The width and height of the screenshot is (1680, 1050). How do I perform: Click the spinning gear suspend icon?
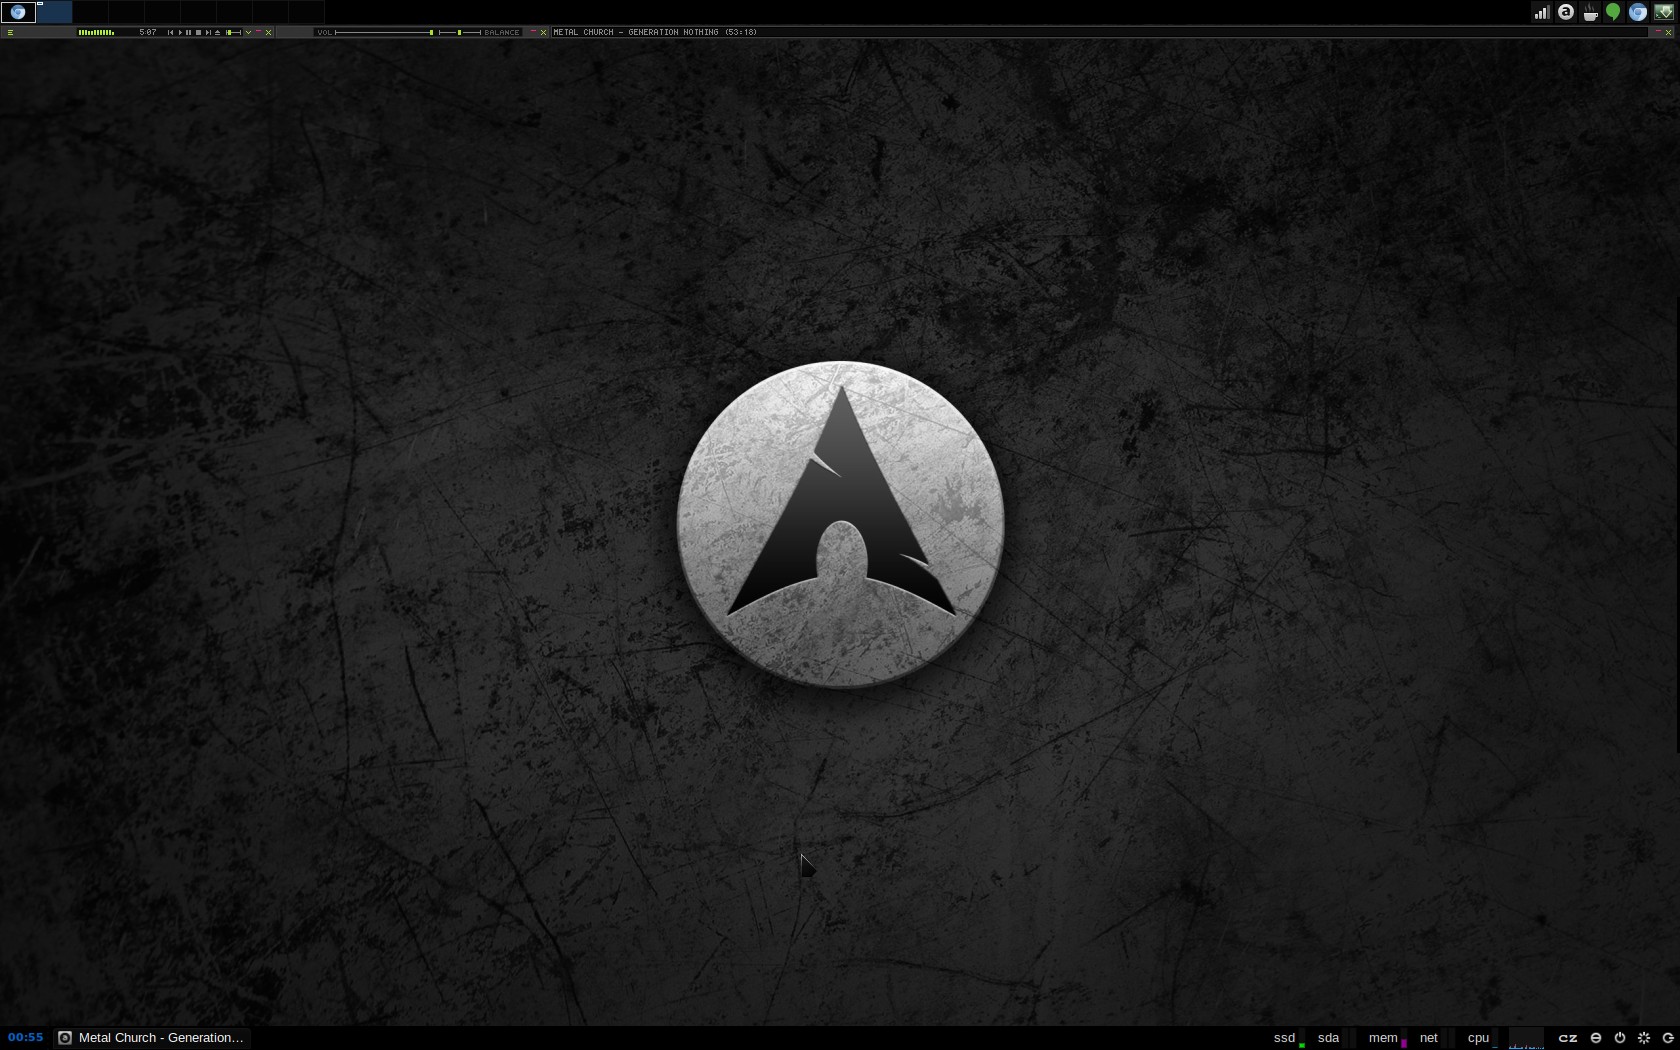point(1644,1038)
